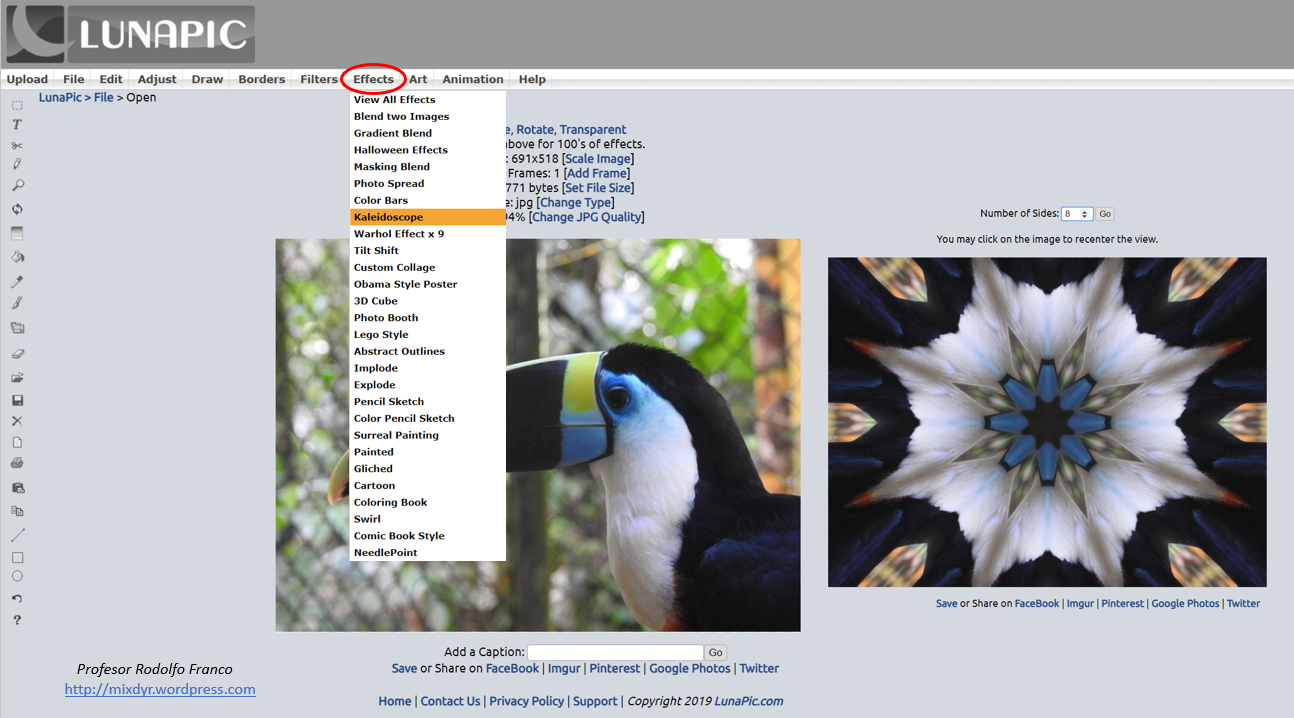Screen dimensions: 1294x718
Task: Open the Number of Sides selector
Action: [1077, 214]
